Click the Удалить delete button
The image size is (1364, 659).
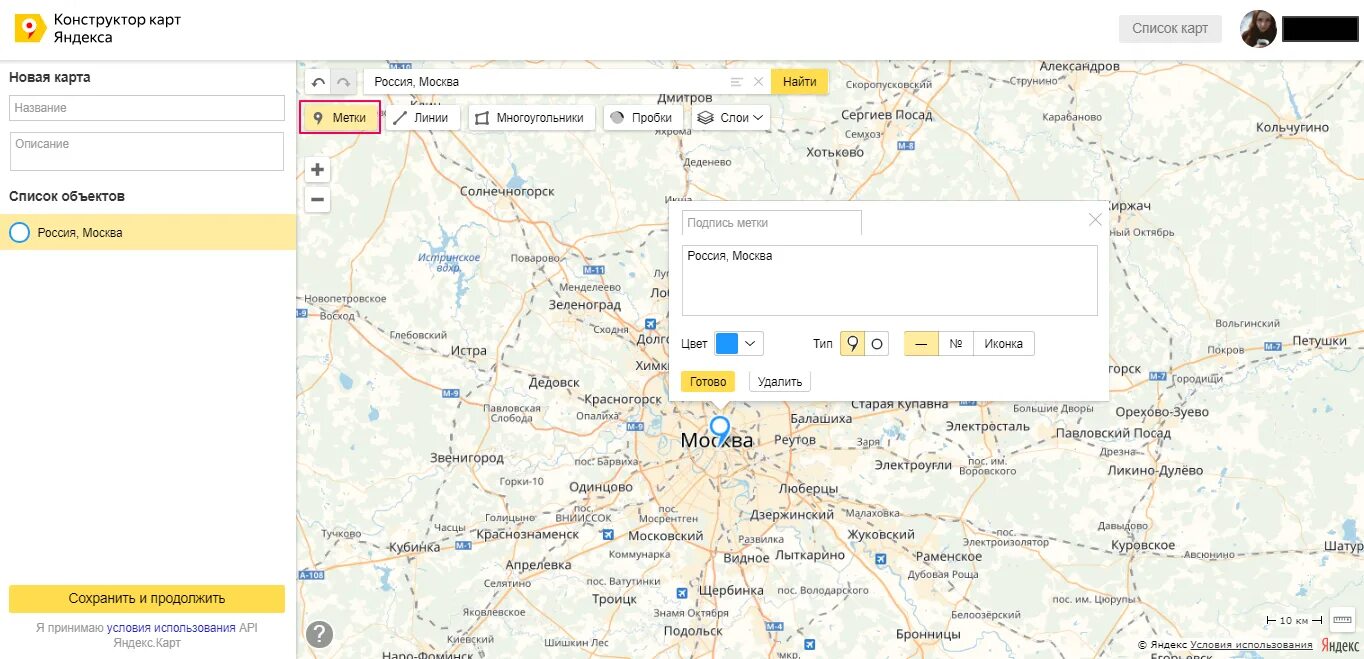coord(780,382)
